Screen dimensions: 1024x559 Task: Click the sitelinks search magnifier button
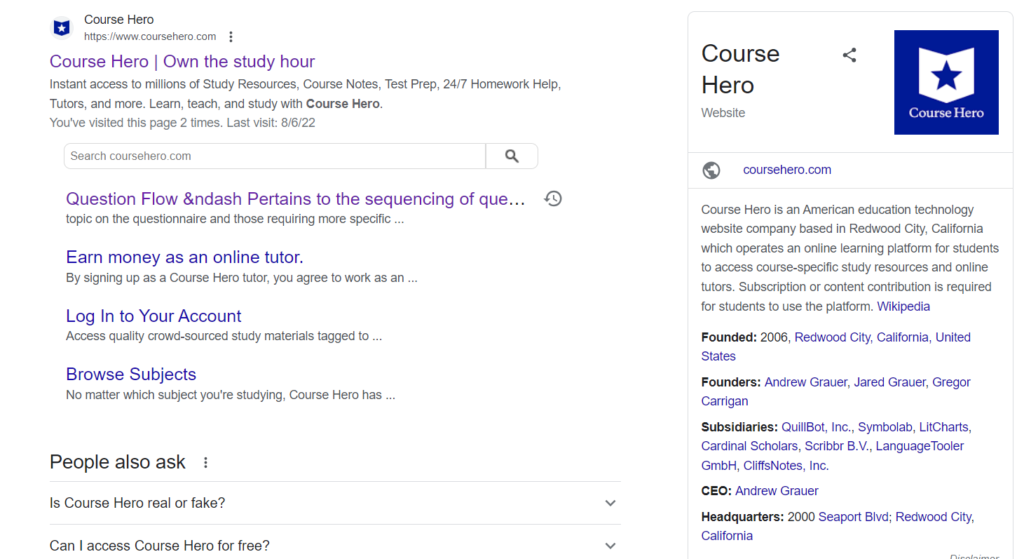(512, 156)
